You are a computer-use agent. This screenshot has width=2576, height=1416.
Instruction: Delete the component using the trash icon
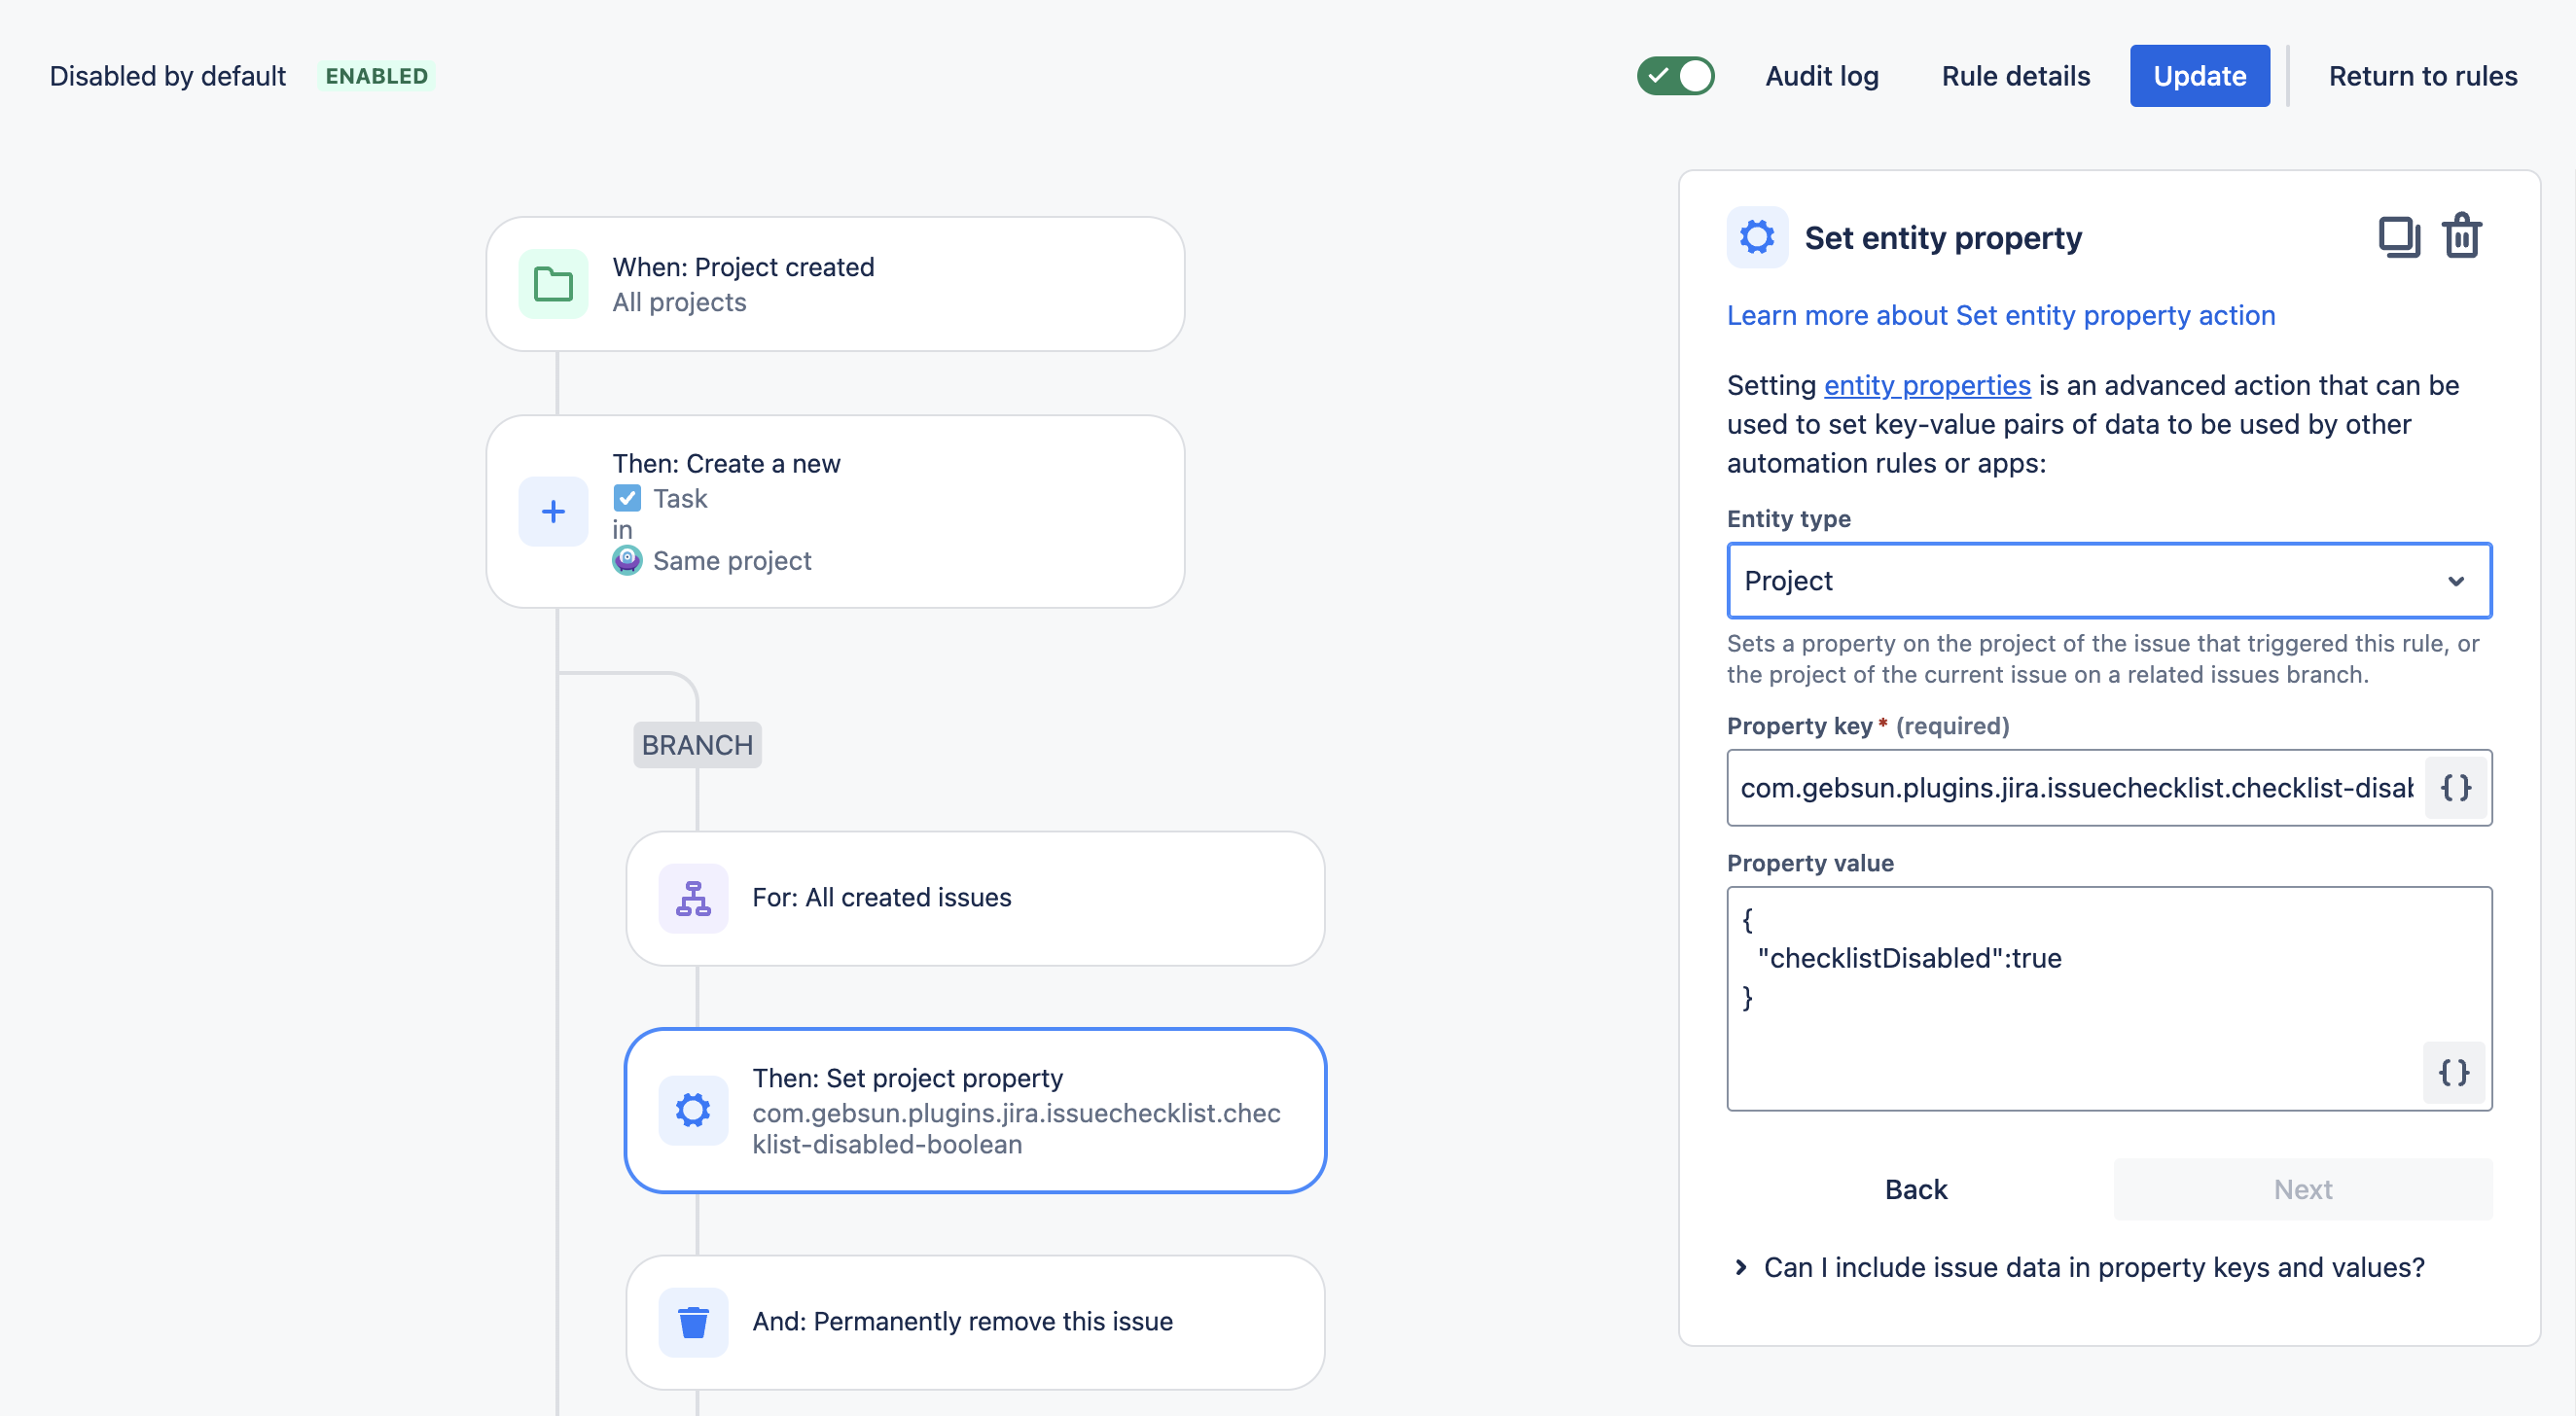(x=2461, y=237)
